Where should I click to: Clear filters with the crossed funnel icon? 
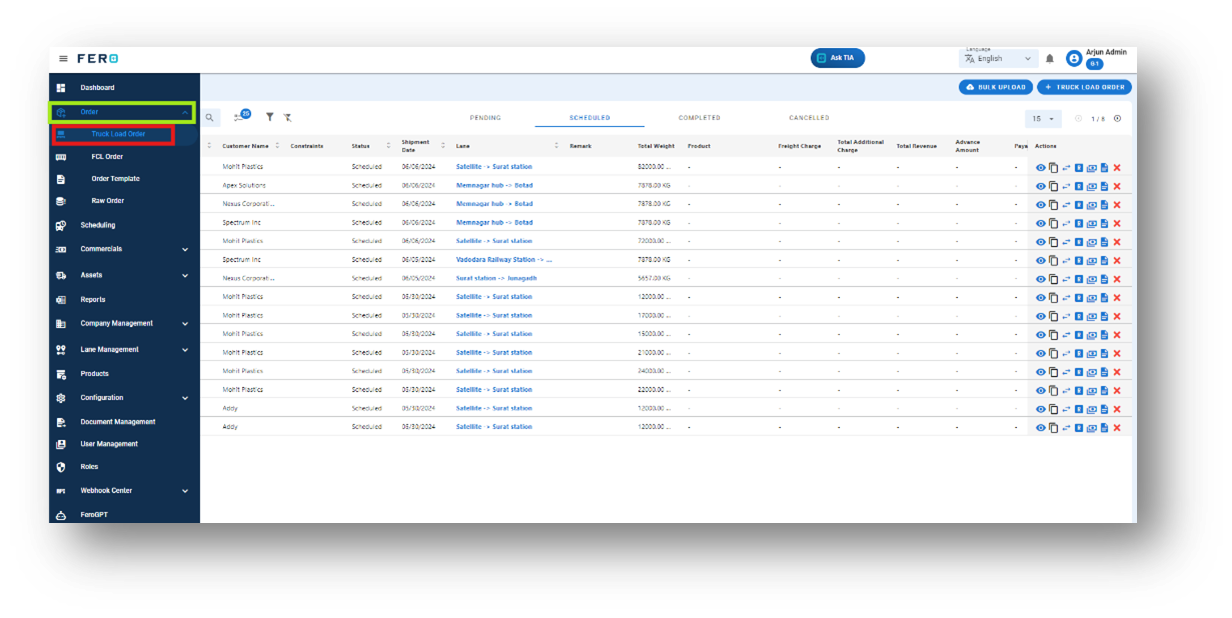(287, 117)
